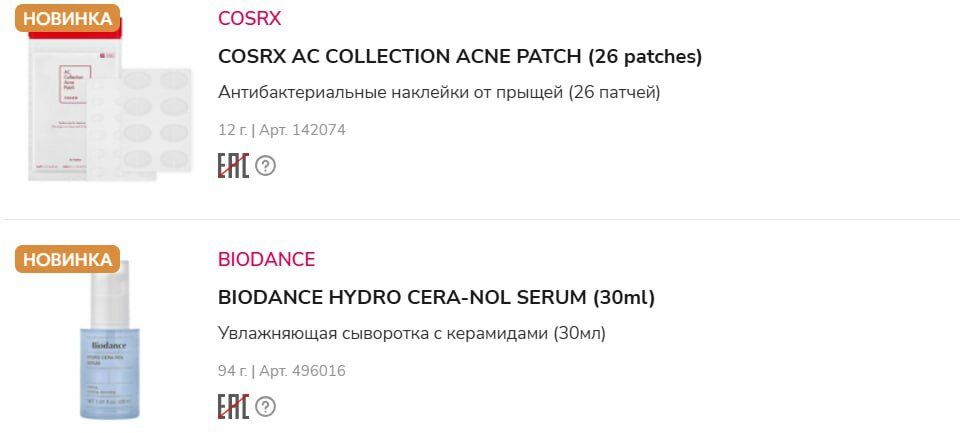Open the help question mark for Biodance serum
This screenshot has width=960, height=433.
pos(265,406)
